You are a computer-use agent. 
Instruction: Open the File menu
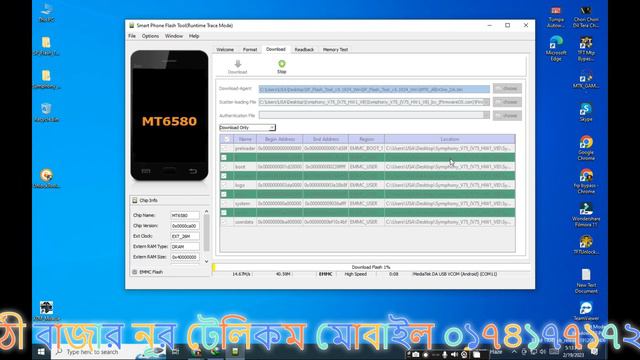point(132,36)
